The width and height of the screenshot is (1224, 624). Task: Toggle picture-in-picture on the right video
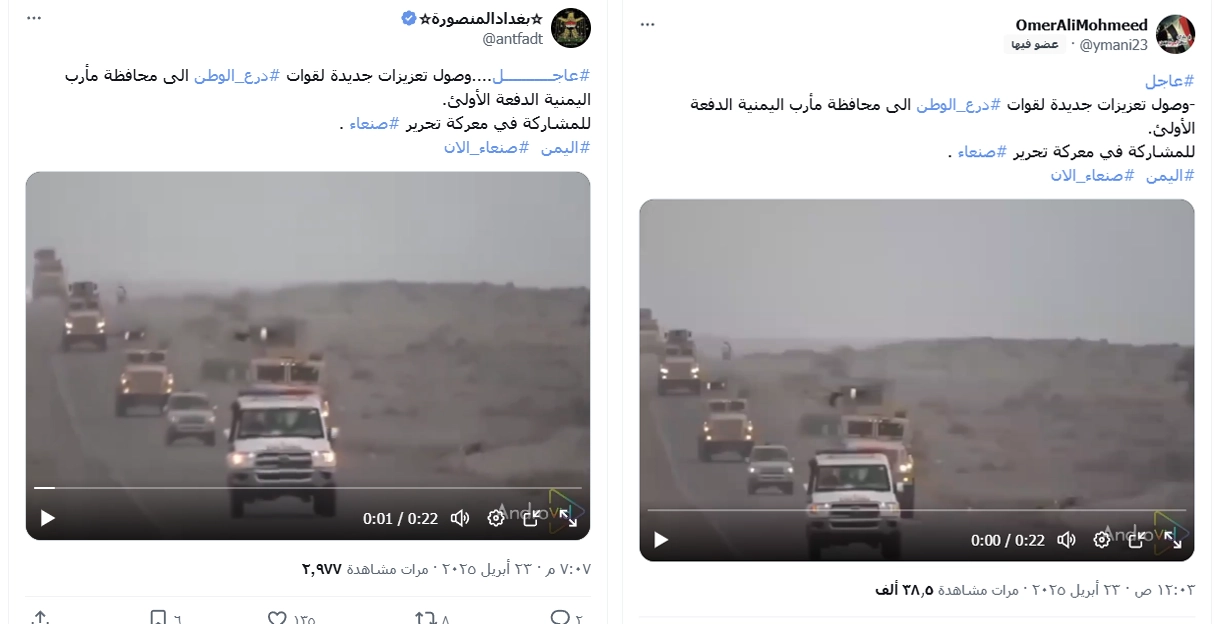[1137, 540]
